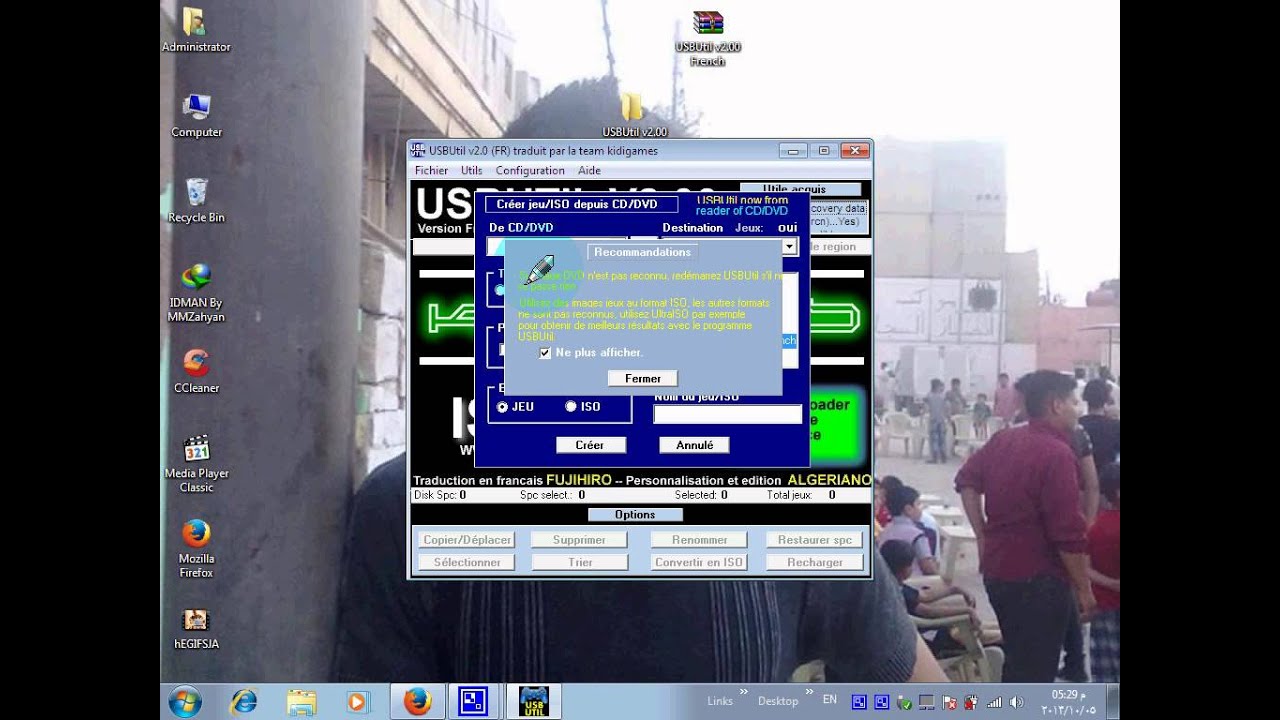Toggle the 'Ne plus afficher' checkbox

click(545, 353)
